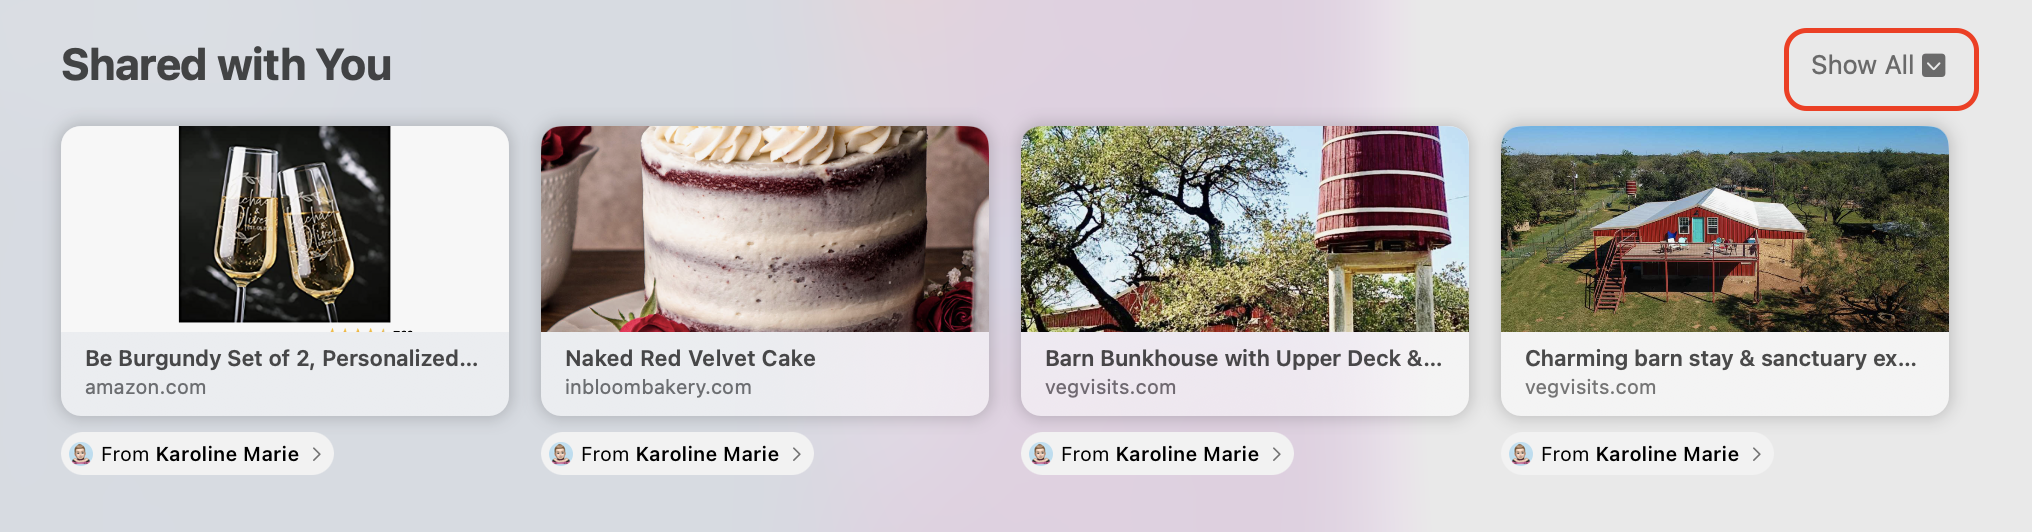Click the Show All dropdown arrow icon

pyautogui.click(x=1934, y=66)
